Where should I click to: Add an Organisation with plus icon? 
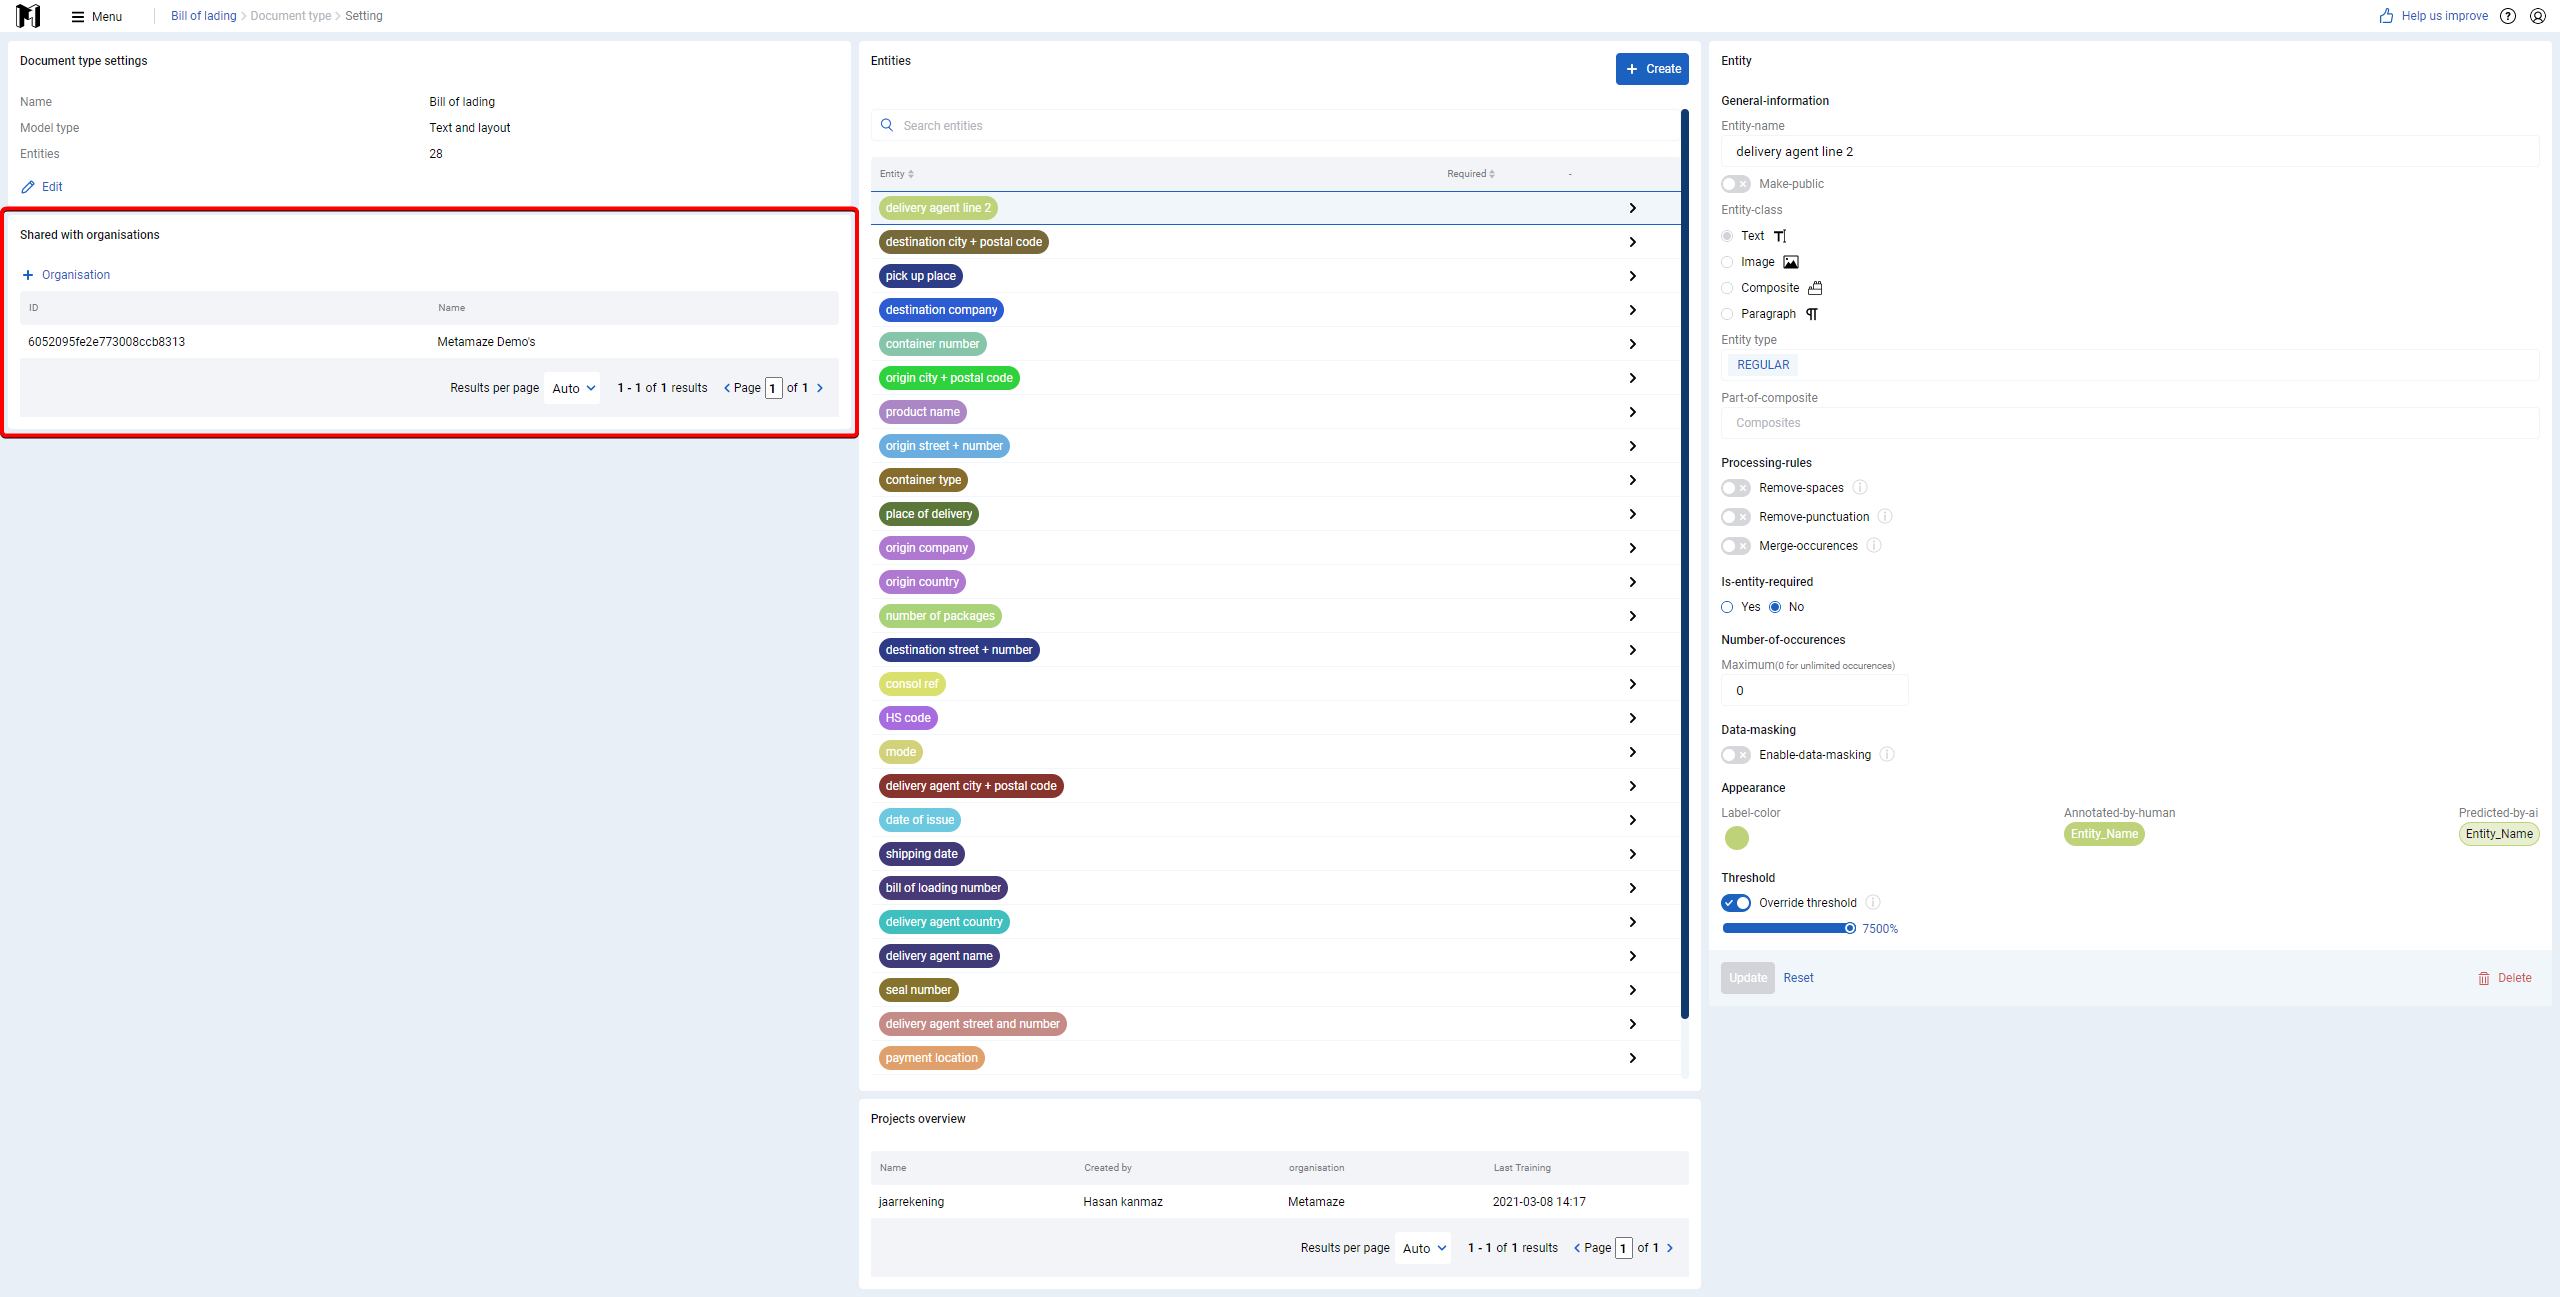pos(66,275)
